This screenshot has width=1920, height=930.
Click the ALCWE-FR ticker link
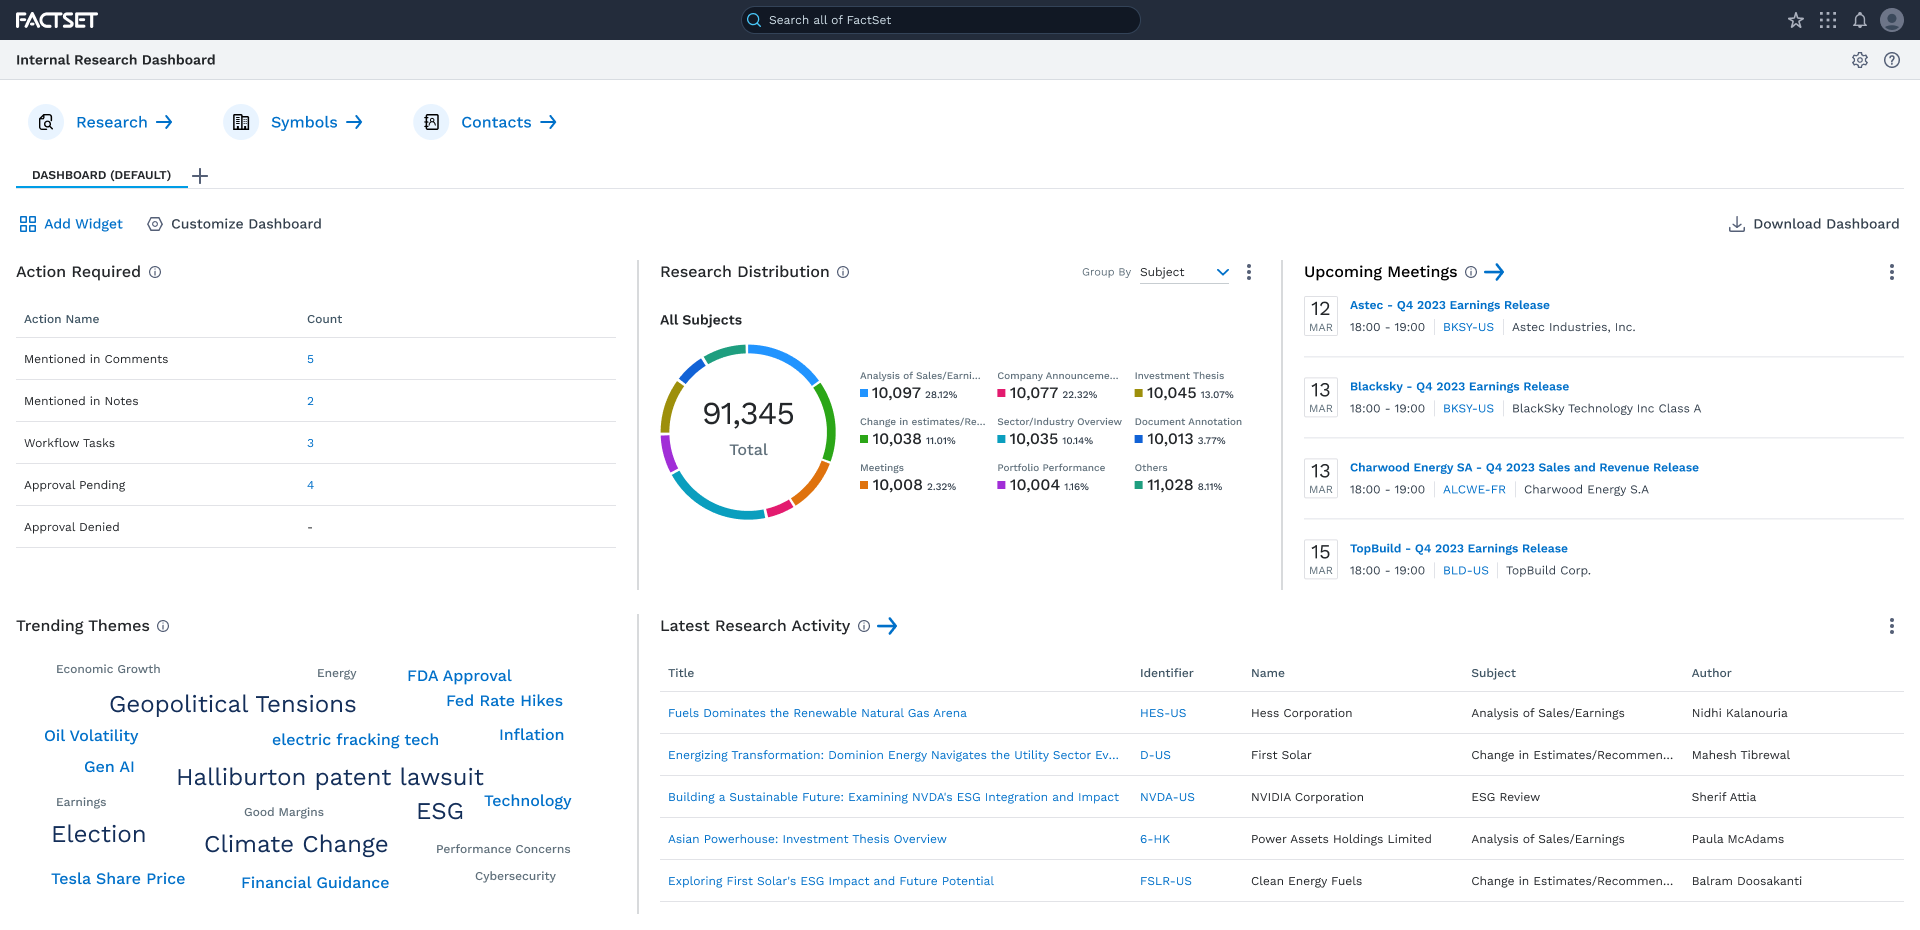pyautogui.click(x=1474, y=489)
